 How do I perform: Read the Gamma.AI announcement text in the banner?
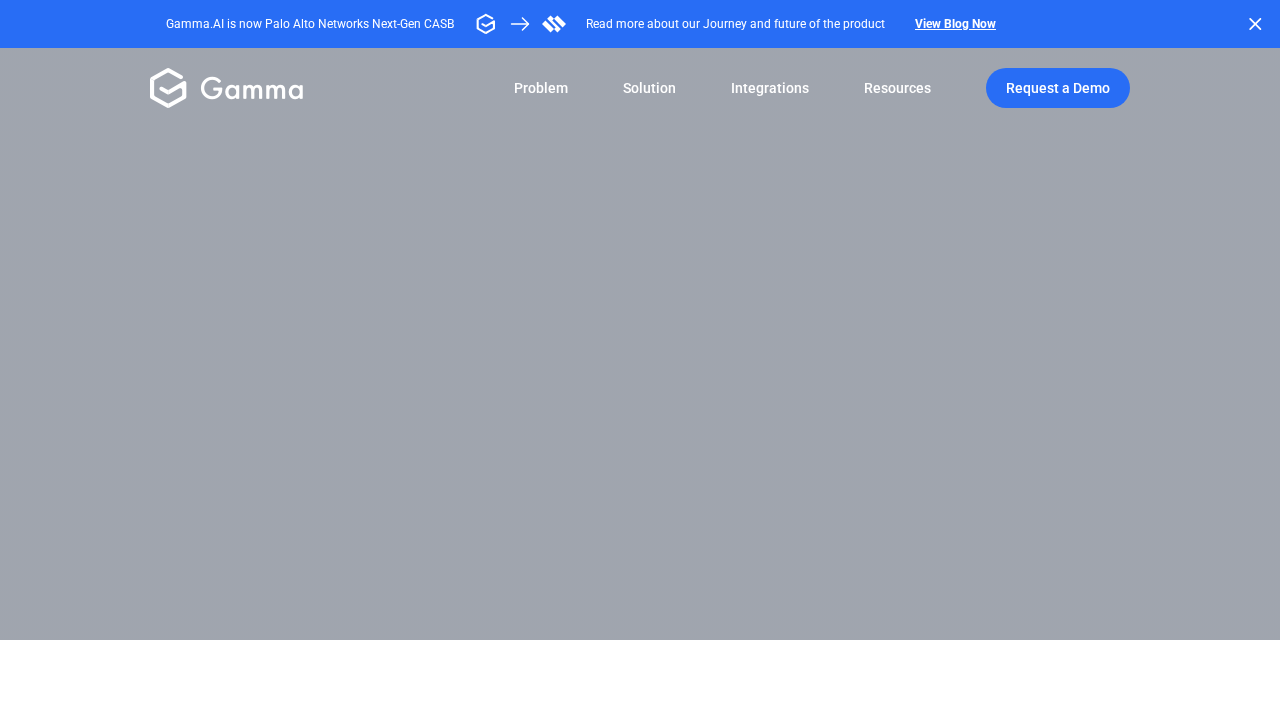309,23
